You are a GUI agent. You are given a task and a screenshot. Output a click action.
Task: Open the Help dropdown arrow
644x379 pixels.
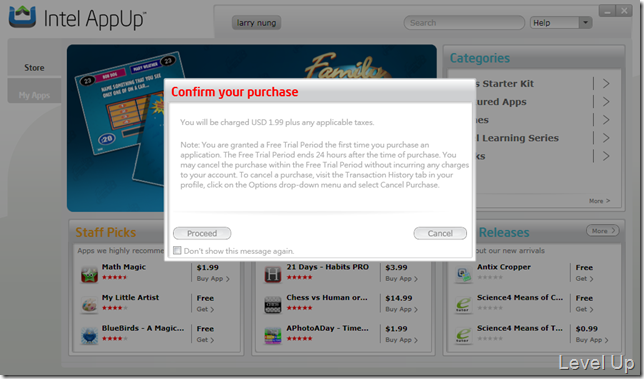(585, 23)
